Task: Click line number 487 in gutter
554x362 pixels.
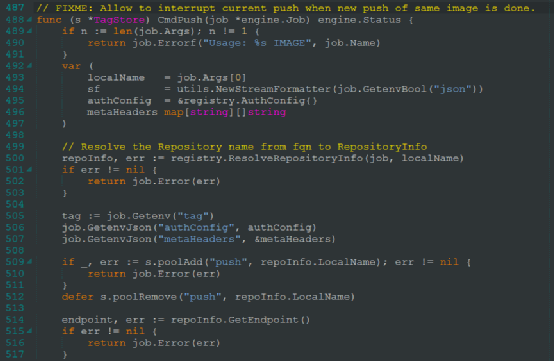Action: point(15,8)
